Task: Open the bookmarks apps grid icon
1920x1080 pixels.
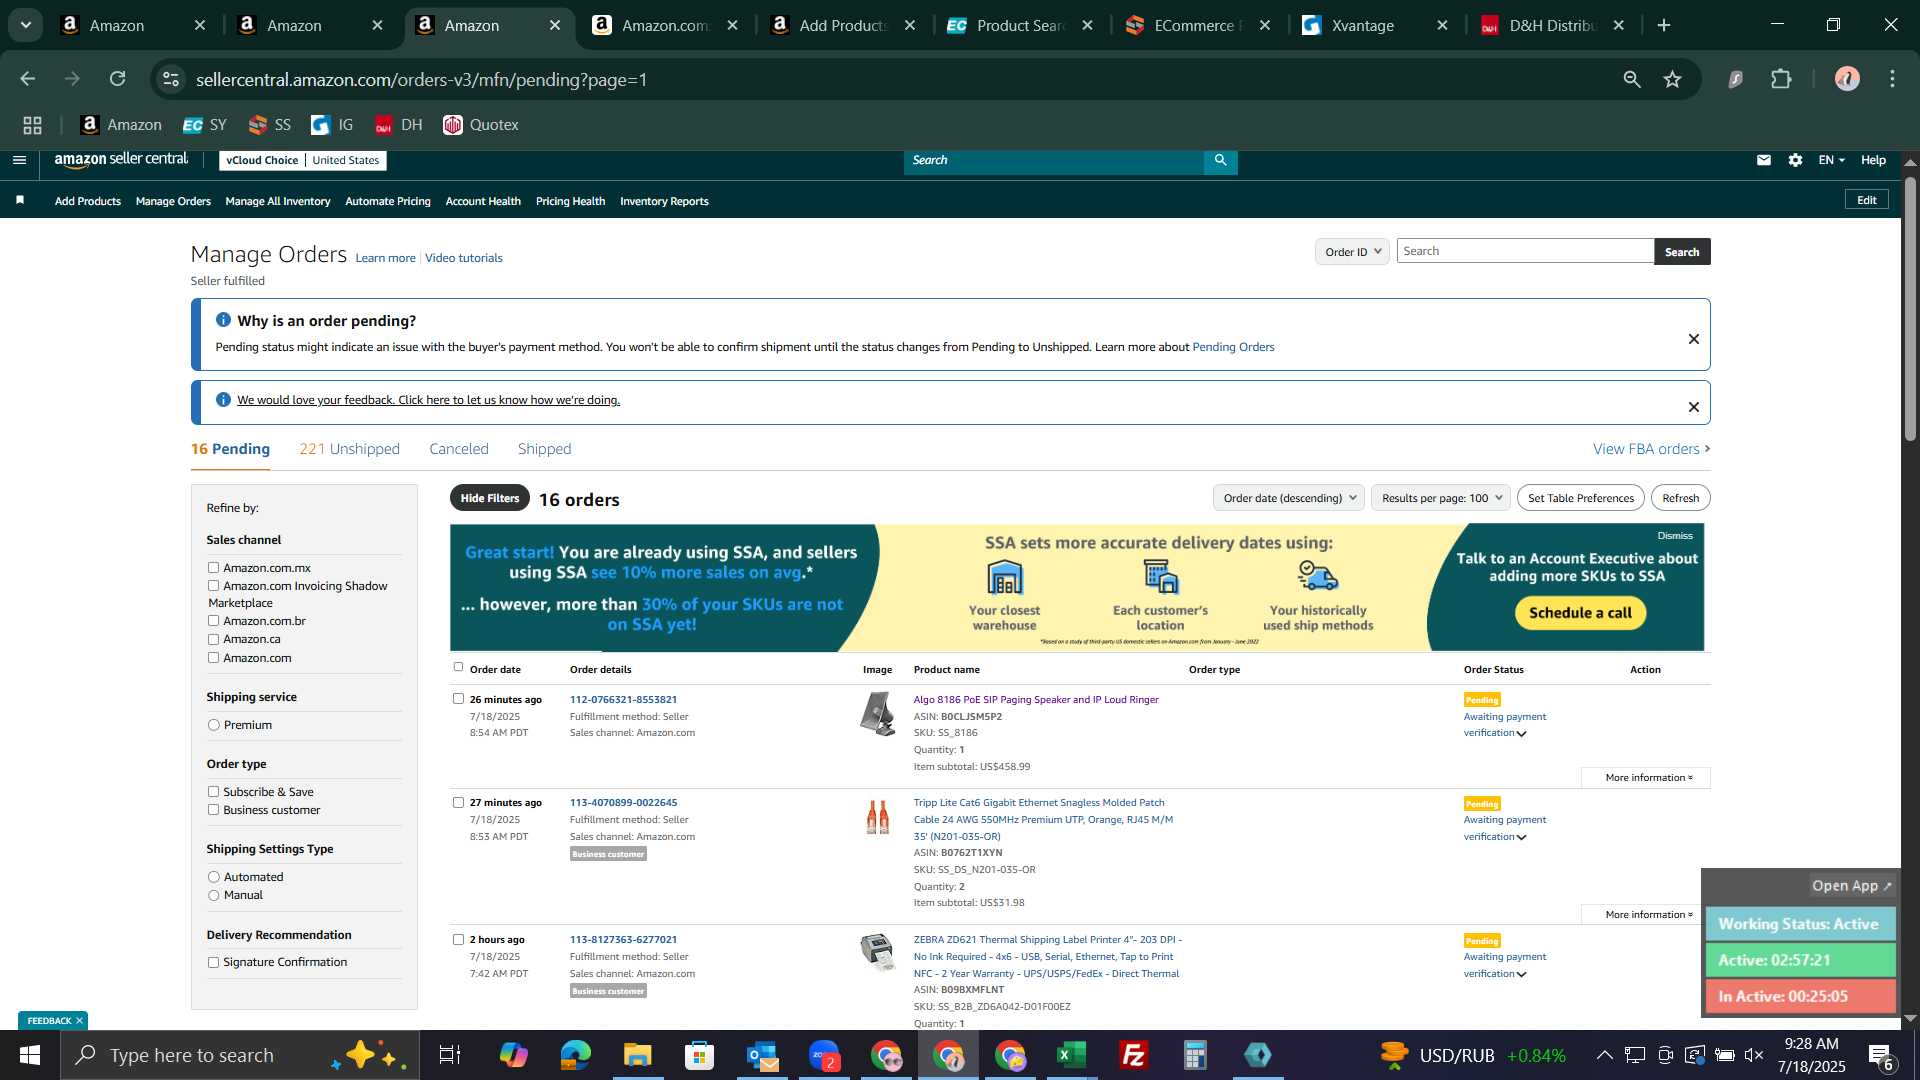Action: pos(33,125)
